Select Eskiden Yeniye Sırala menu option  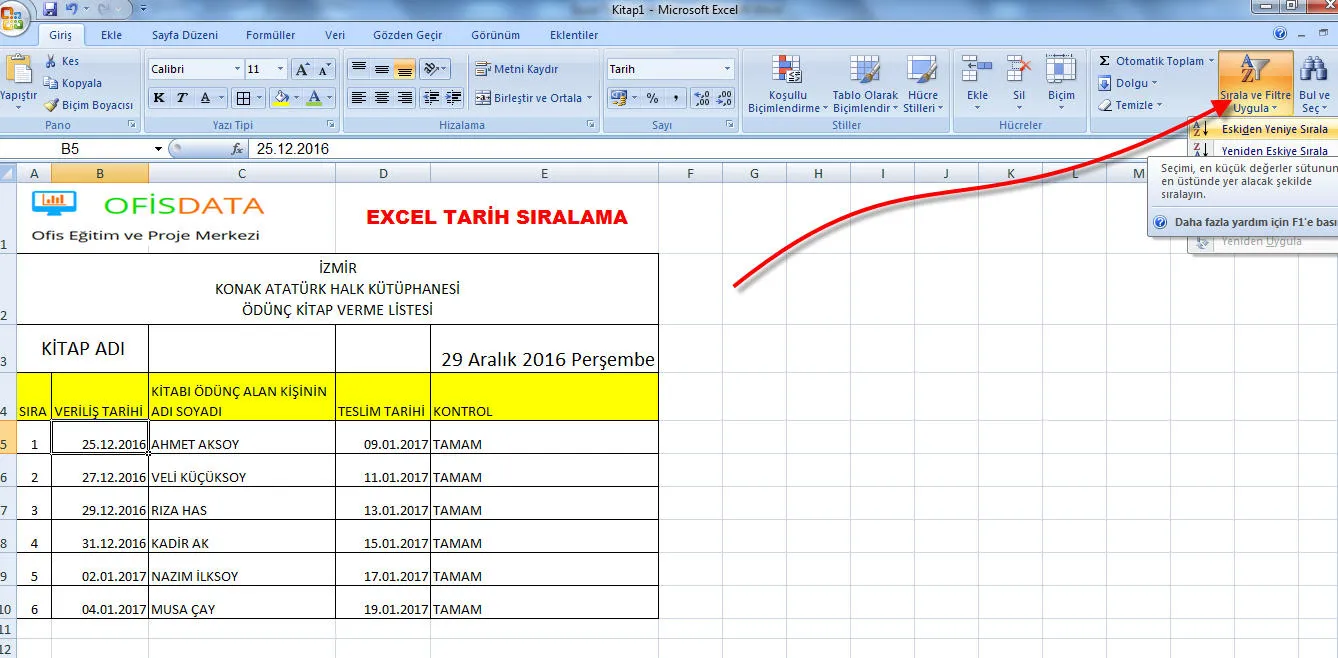[1273, 129]
